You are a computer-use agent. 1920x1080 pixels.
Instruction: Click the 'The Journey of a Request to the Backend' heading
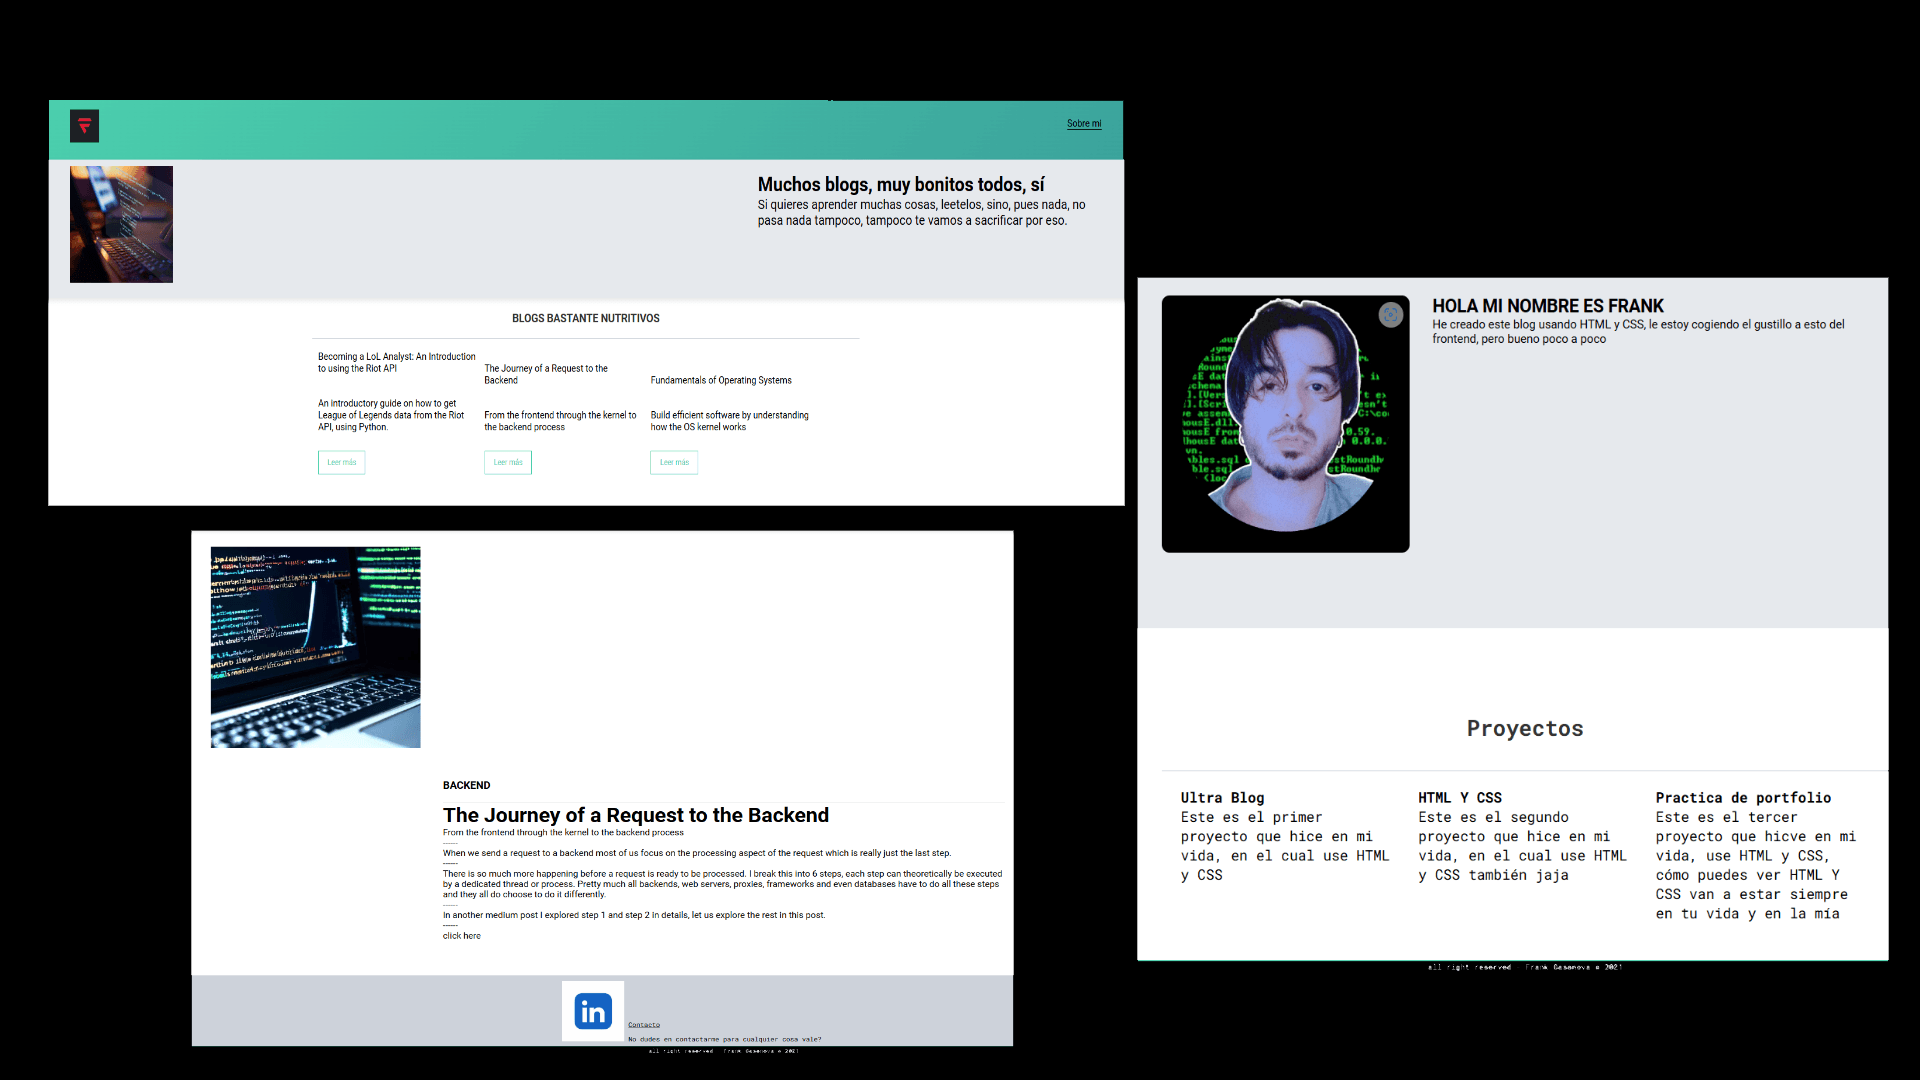tap(635, 815)
